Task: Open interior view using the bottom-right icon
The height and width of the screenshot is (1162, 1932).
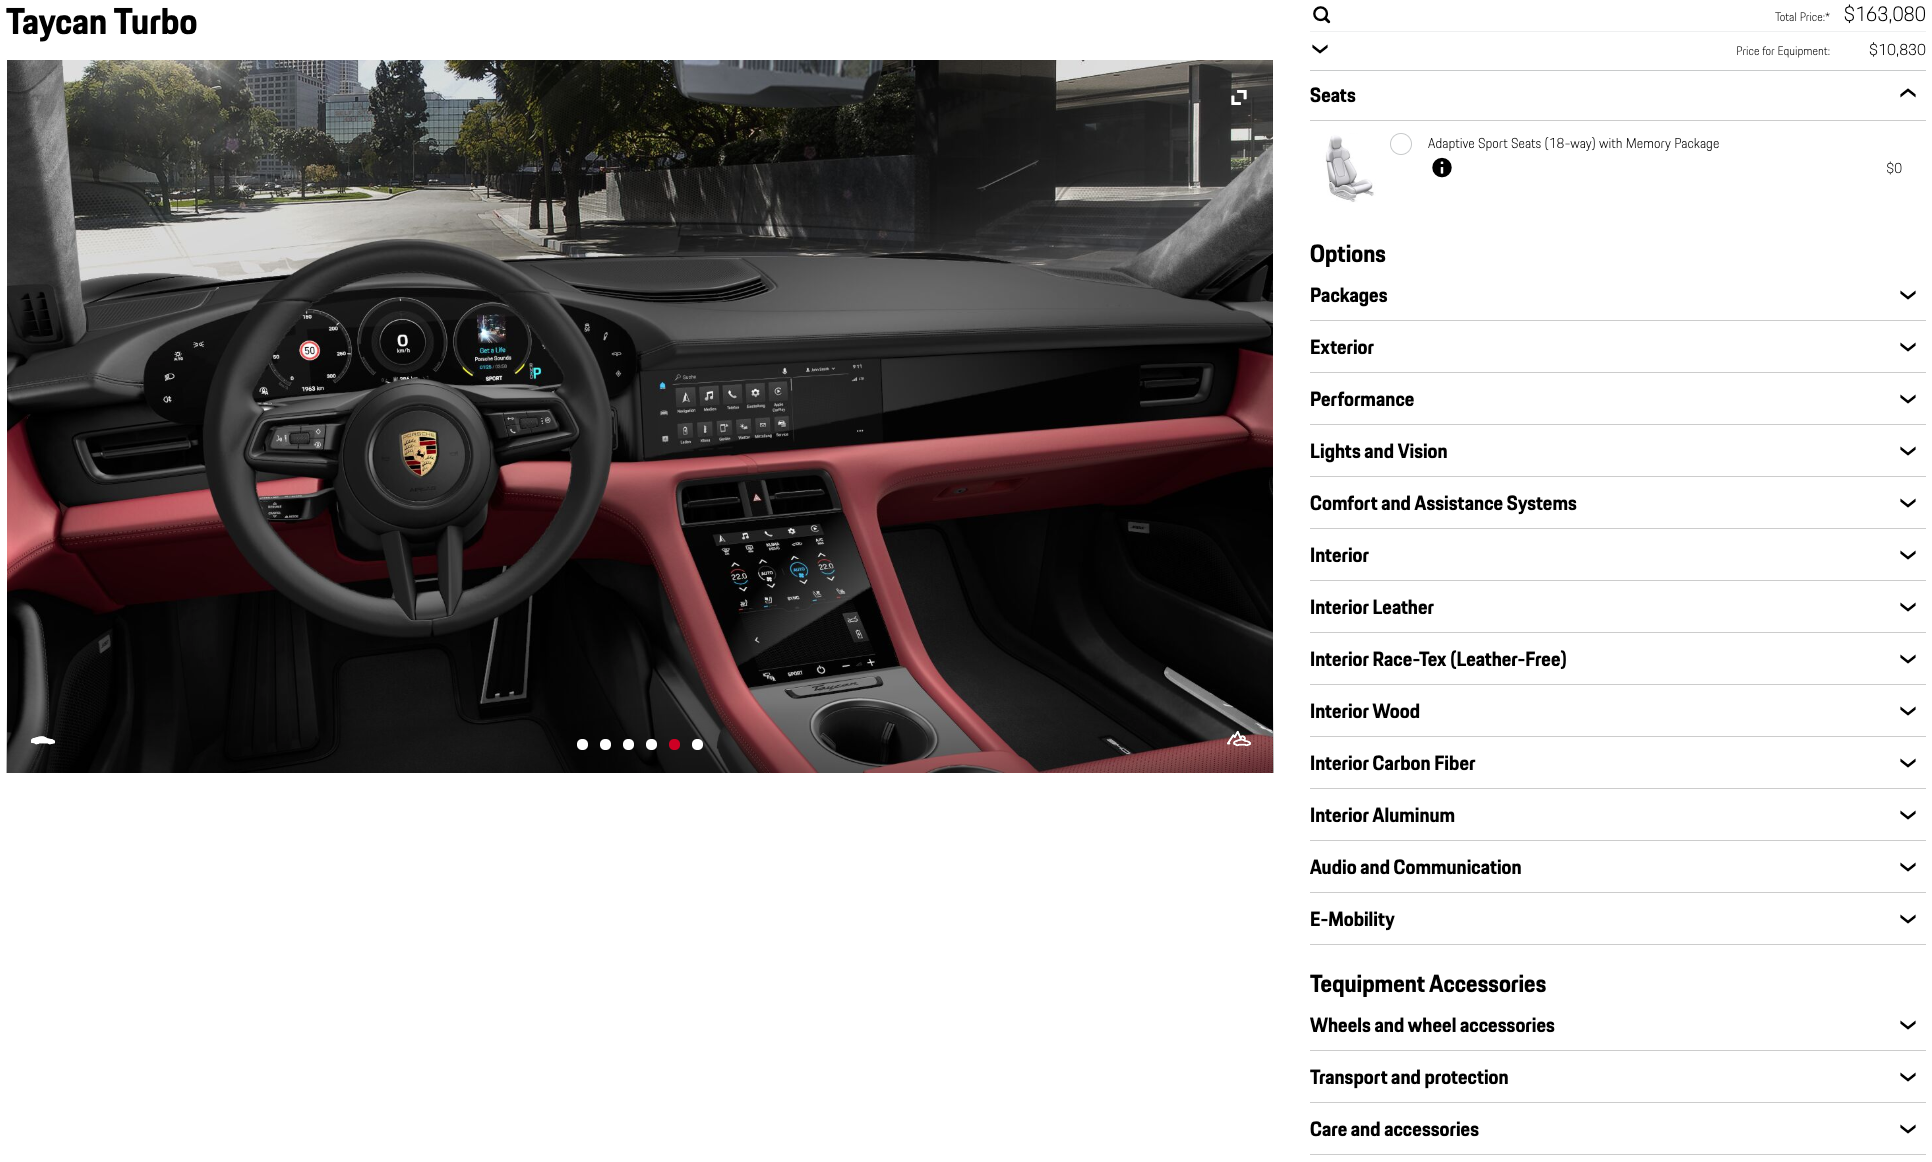Action: pos(1238,739)
